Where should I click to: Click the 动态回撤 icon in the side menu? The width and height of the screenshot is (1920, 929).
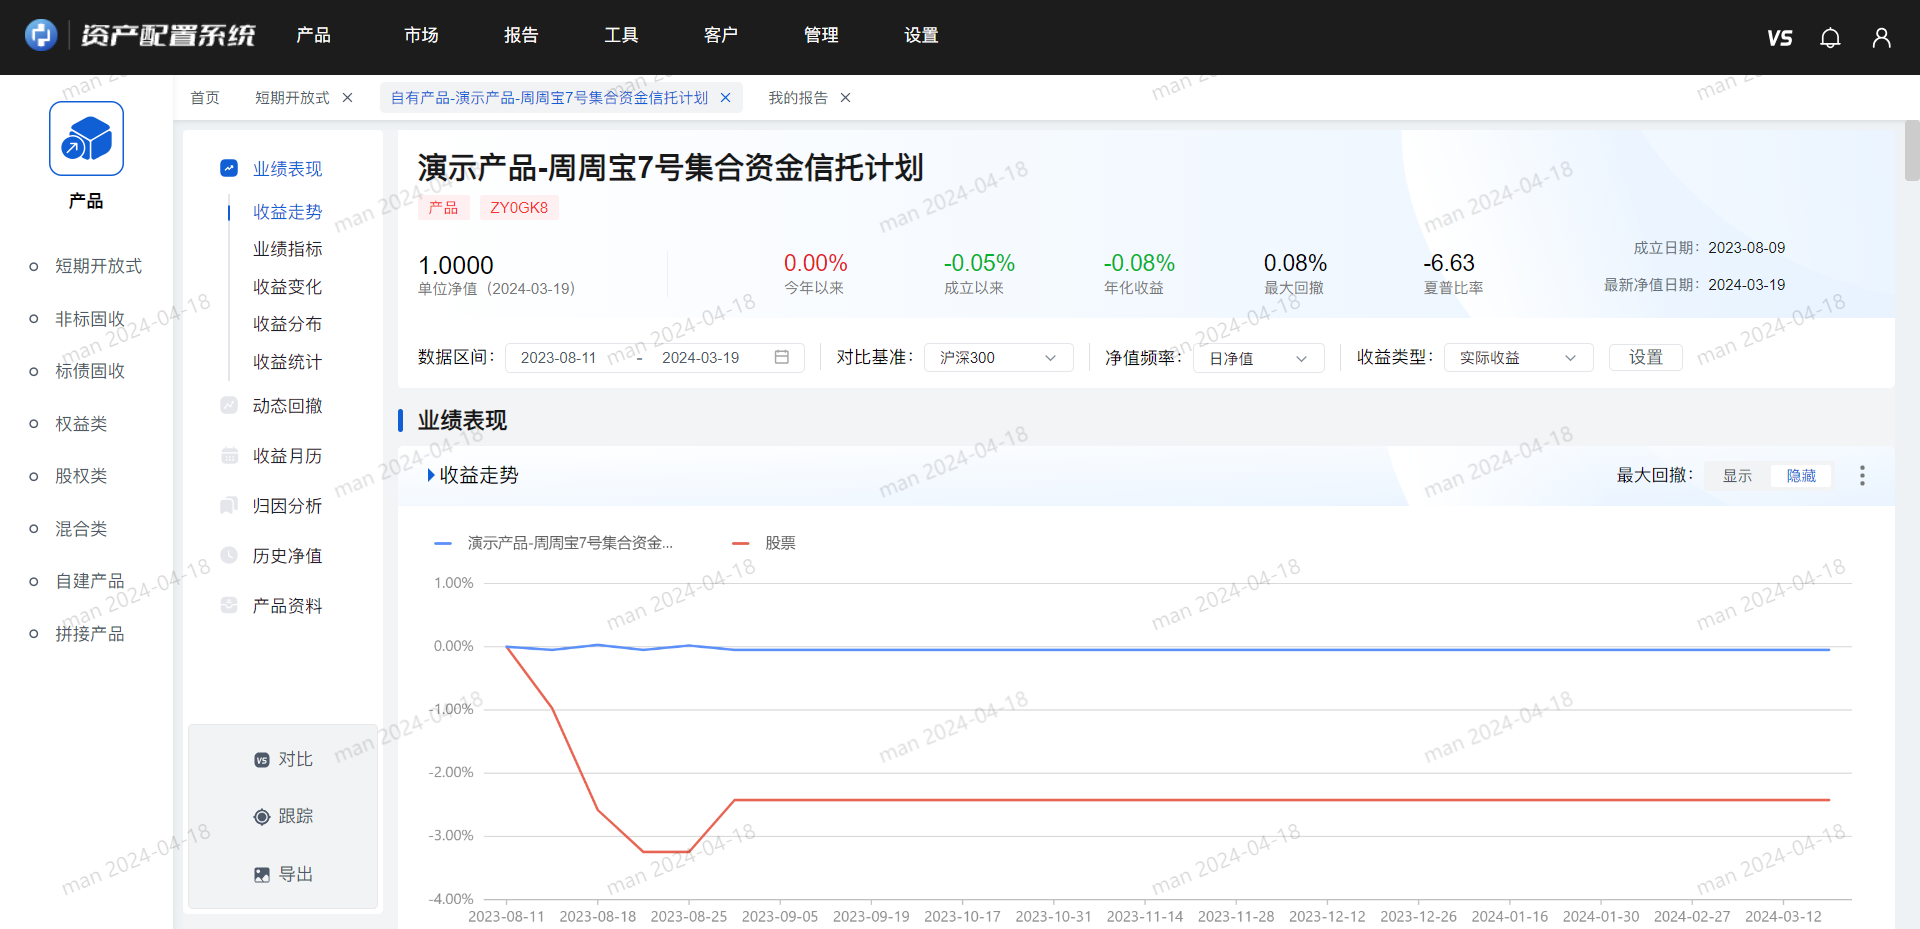pos(229,405)
